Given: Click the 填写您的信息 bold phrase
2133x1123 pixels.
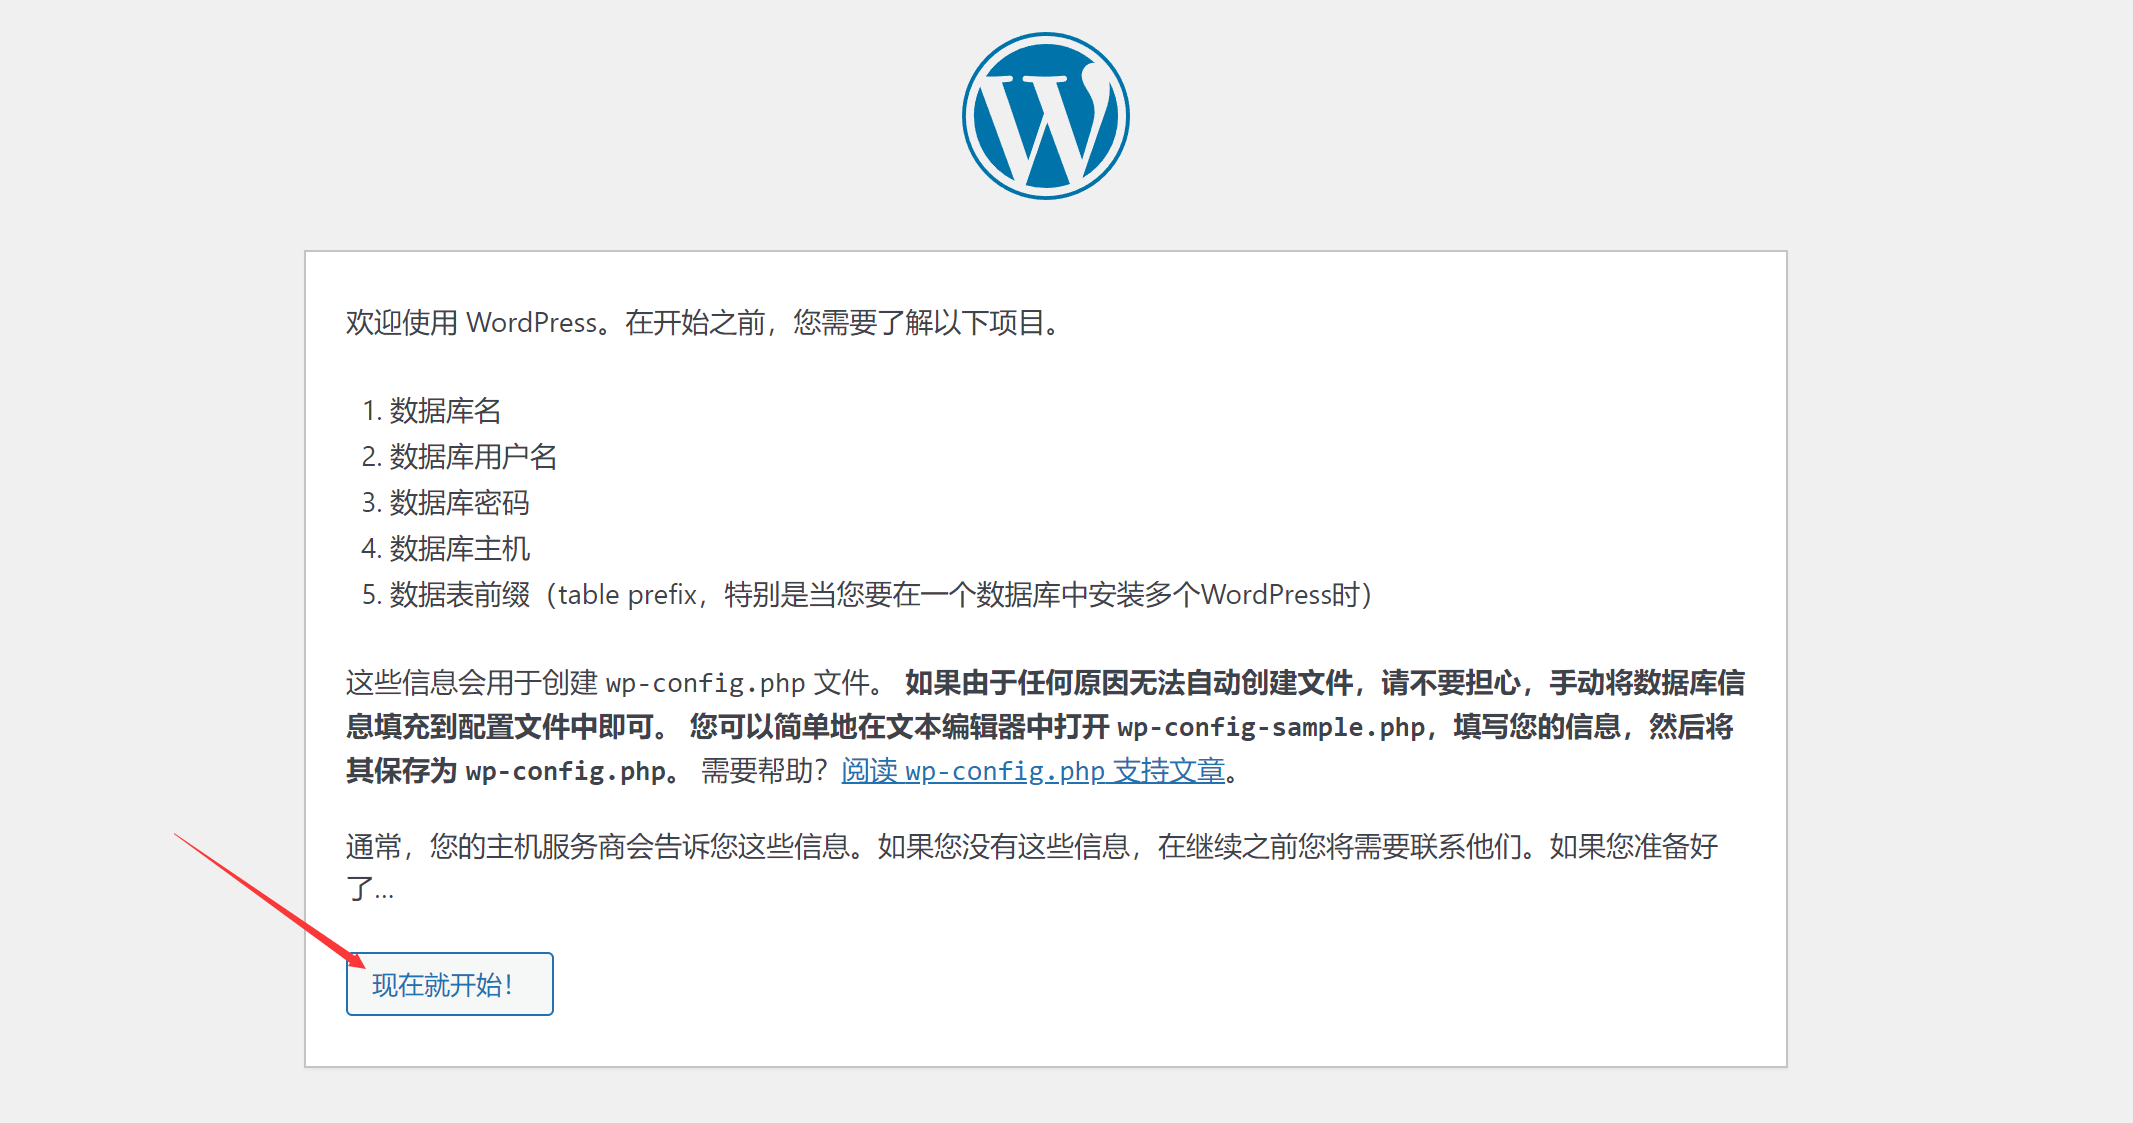Looking at the screenshot, I should coord(1536,727).
